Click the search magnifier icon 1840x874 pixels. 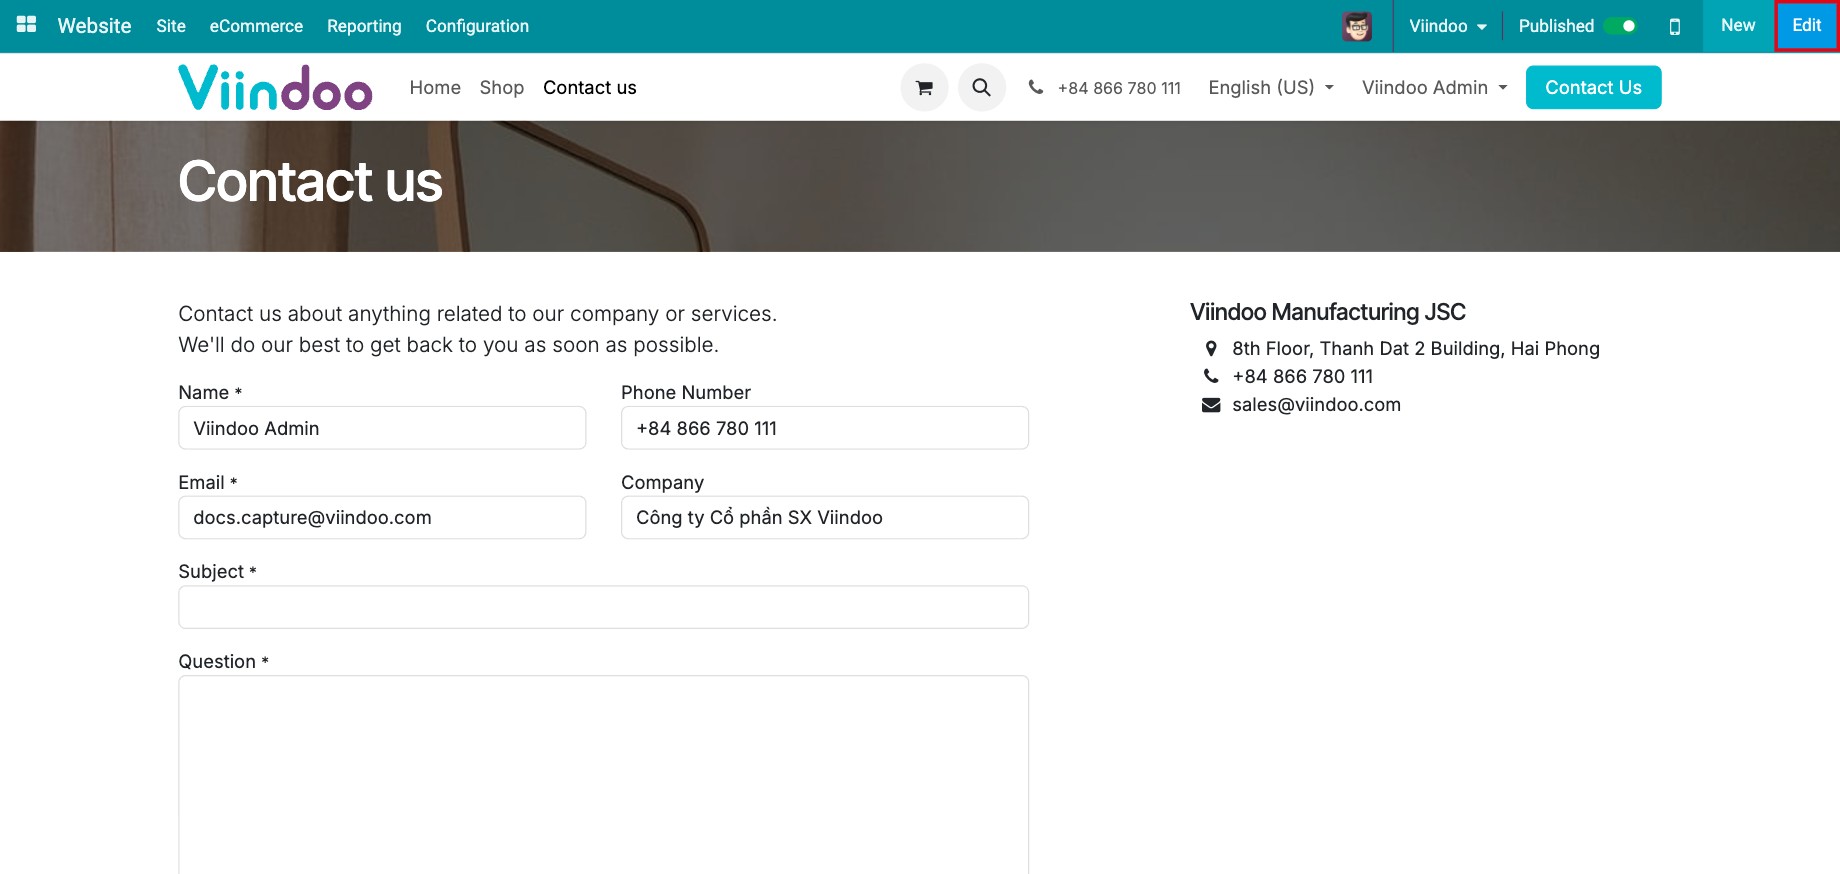982,88
